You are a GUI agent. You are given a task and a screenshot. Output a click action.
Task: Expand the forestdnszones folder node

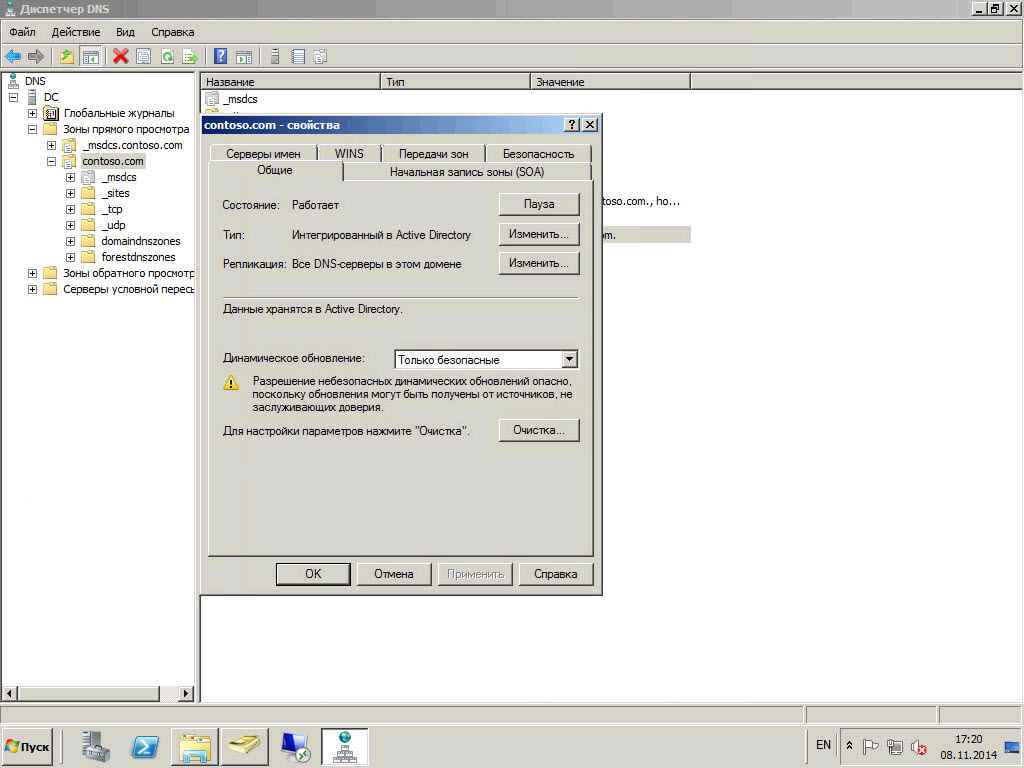tap(71, 257)
